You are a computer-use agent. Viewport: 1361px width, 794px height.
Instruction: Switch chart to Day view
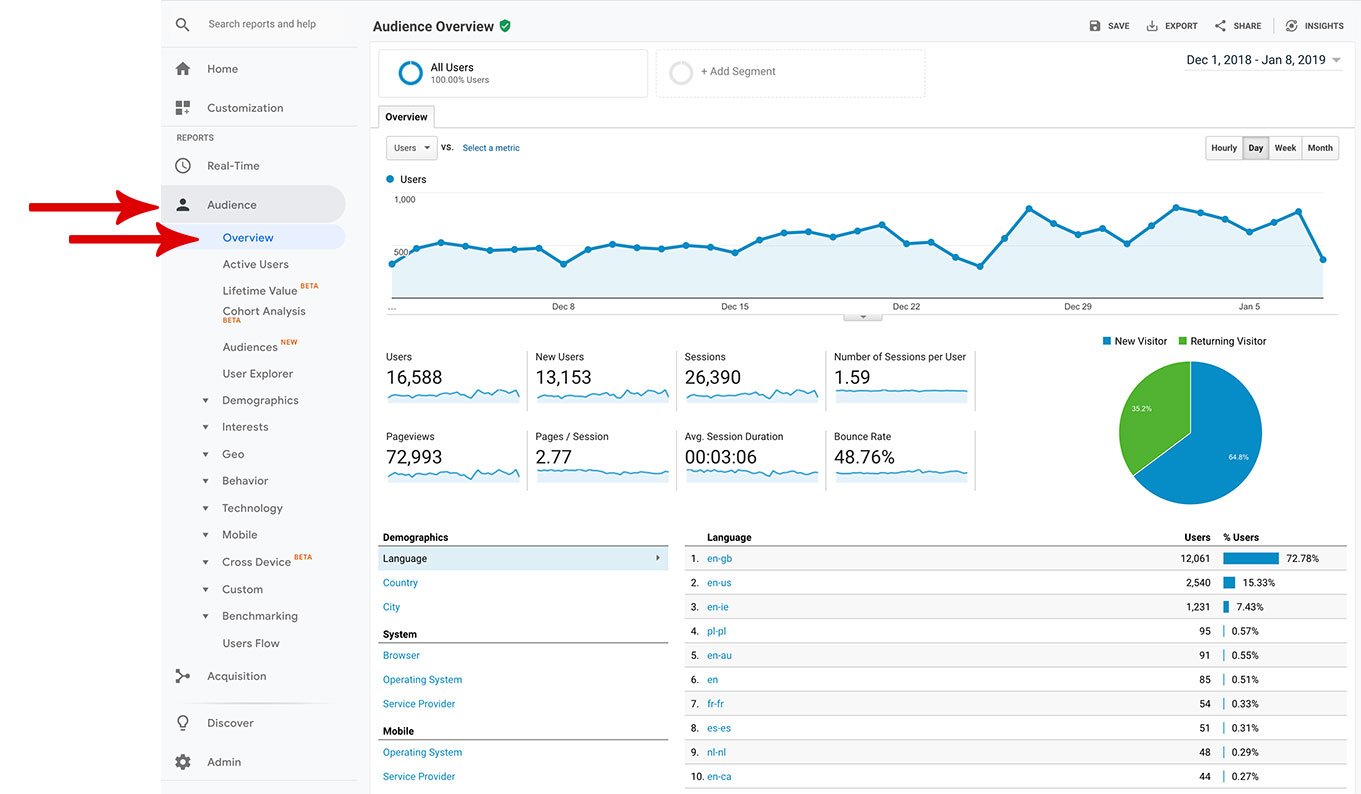1256,148
